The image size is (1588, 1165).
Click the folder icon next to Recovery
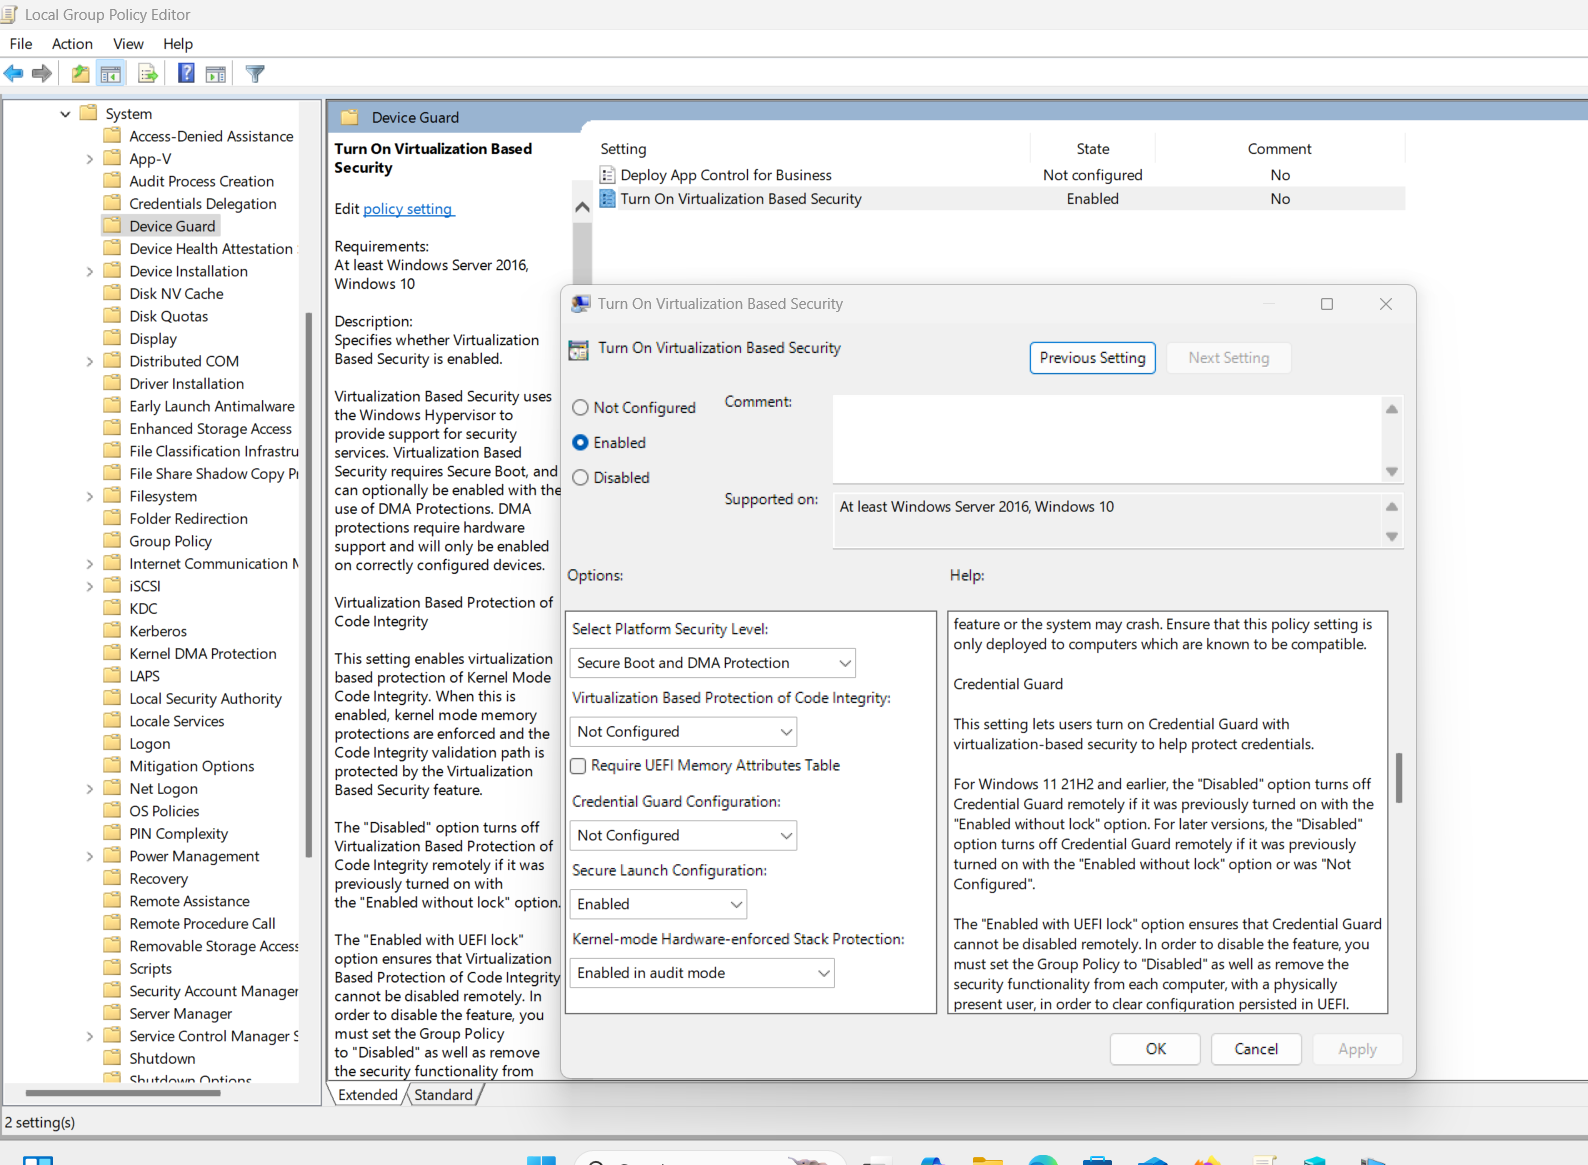(113, 878)
